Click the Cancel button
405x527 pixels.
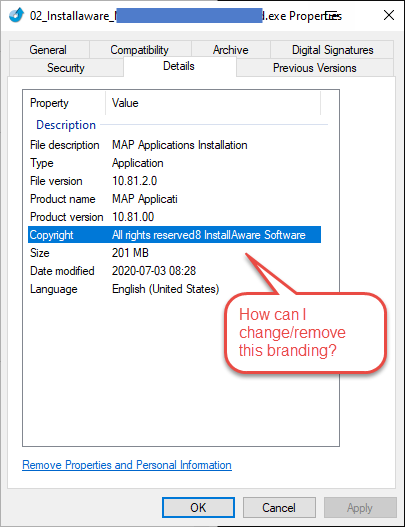[279, 508]
